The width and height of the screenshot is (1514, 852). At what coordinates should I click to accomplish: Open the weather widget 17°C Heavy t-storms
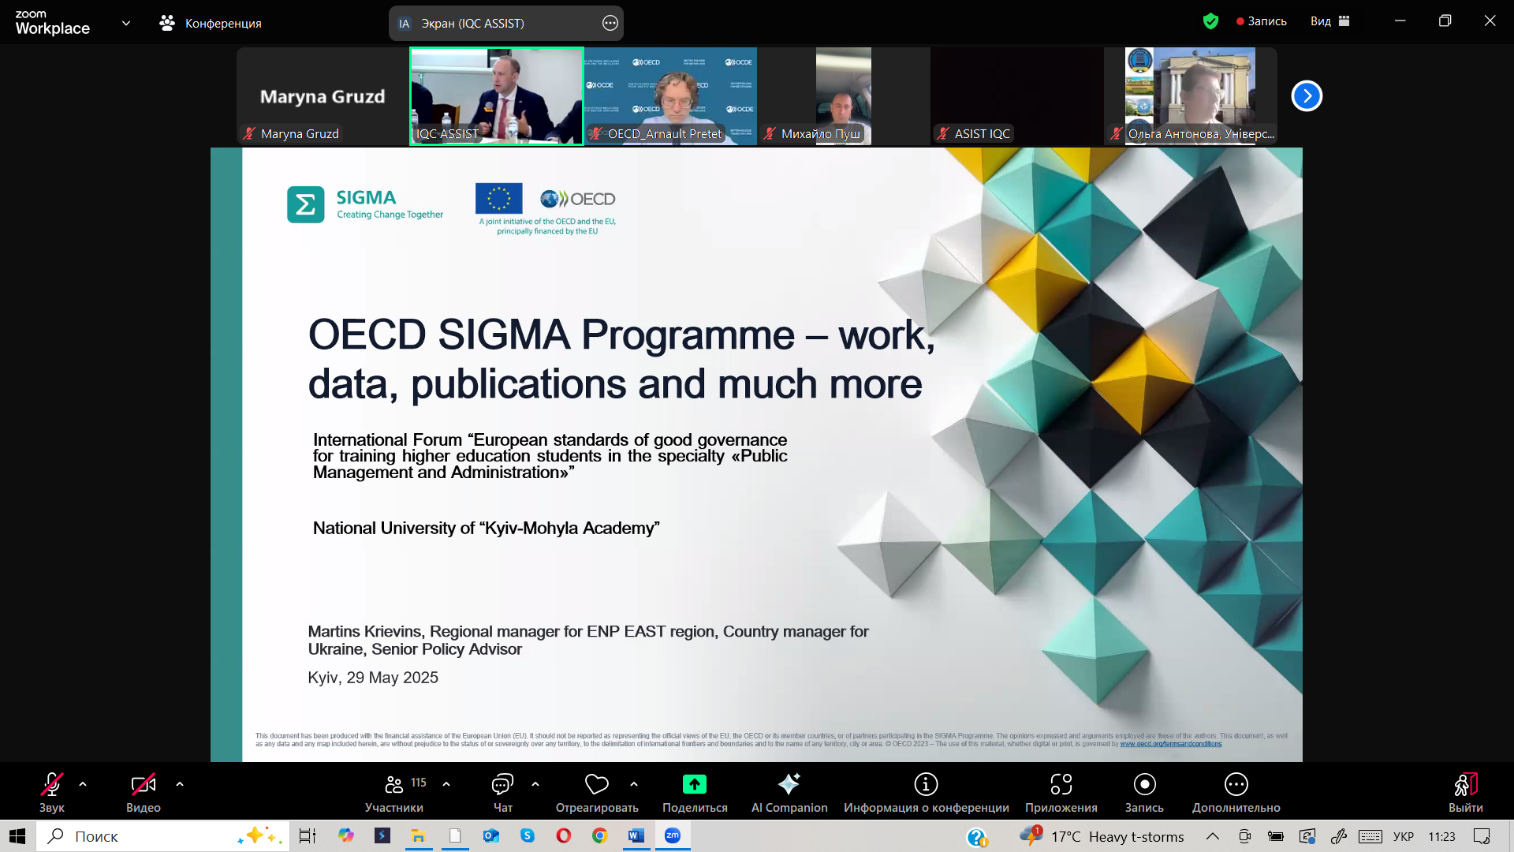(x=1102, y=836)
